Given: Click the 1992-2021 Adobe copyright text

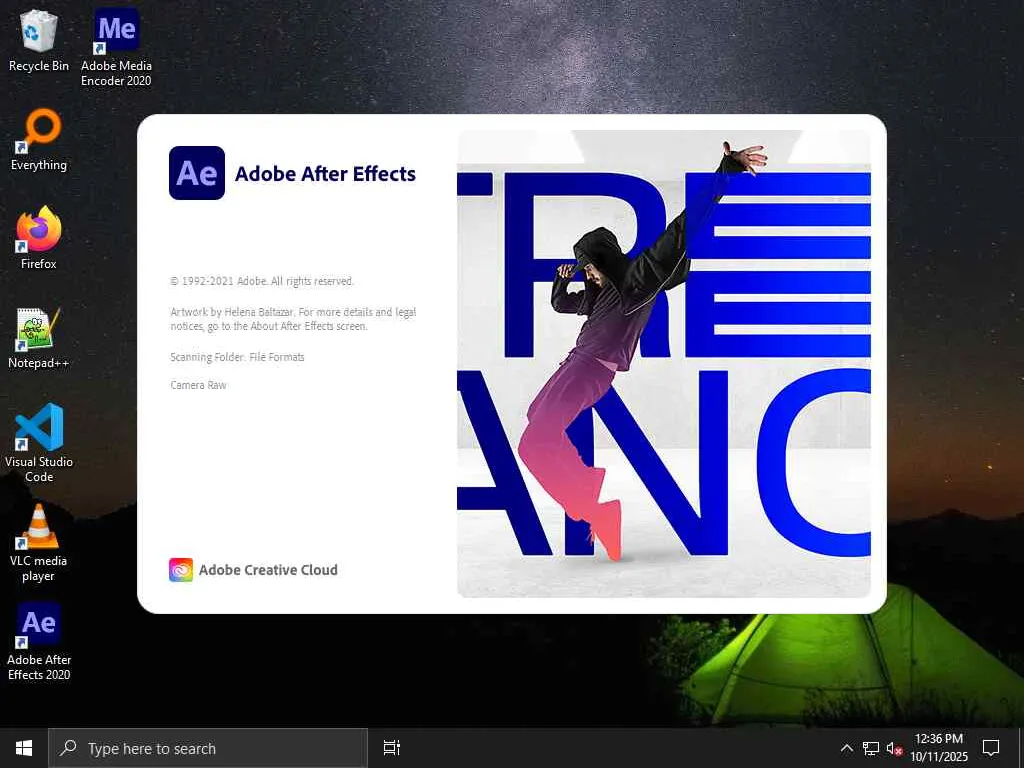Looking at the screenshot, I should coord(262,281).
